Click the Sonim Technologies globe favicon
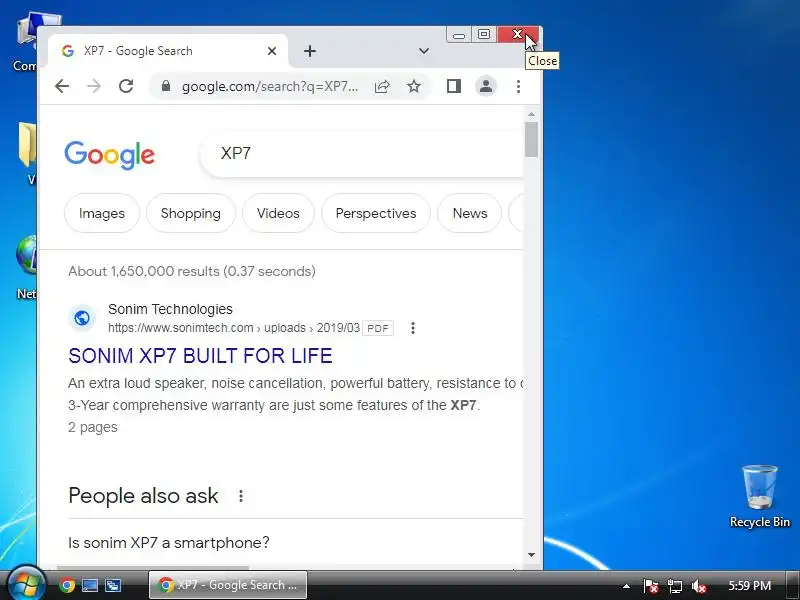Screen dimensions: 800x600 coord(82,318)
